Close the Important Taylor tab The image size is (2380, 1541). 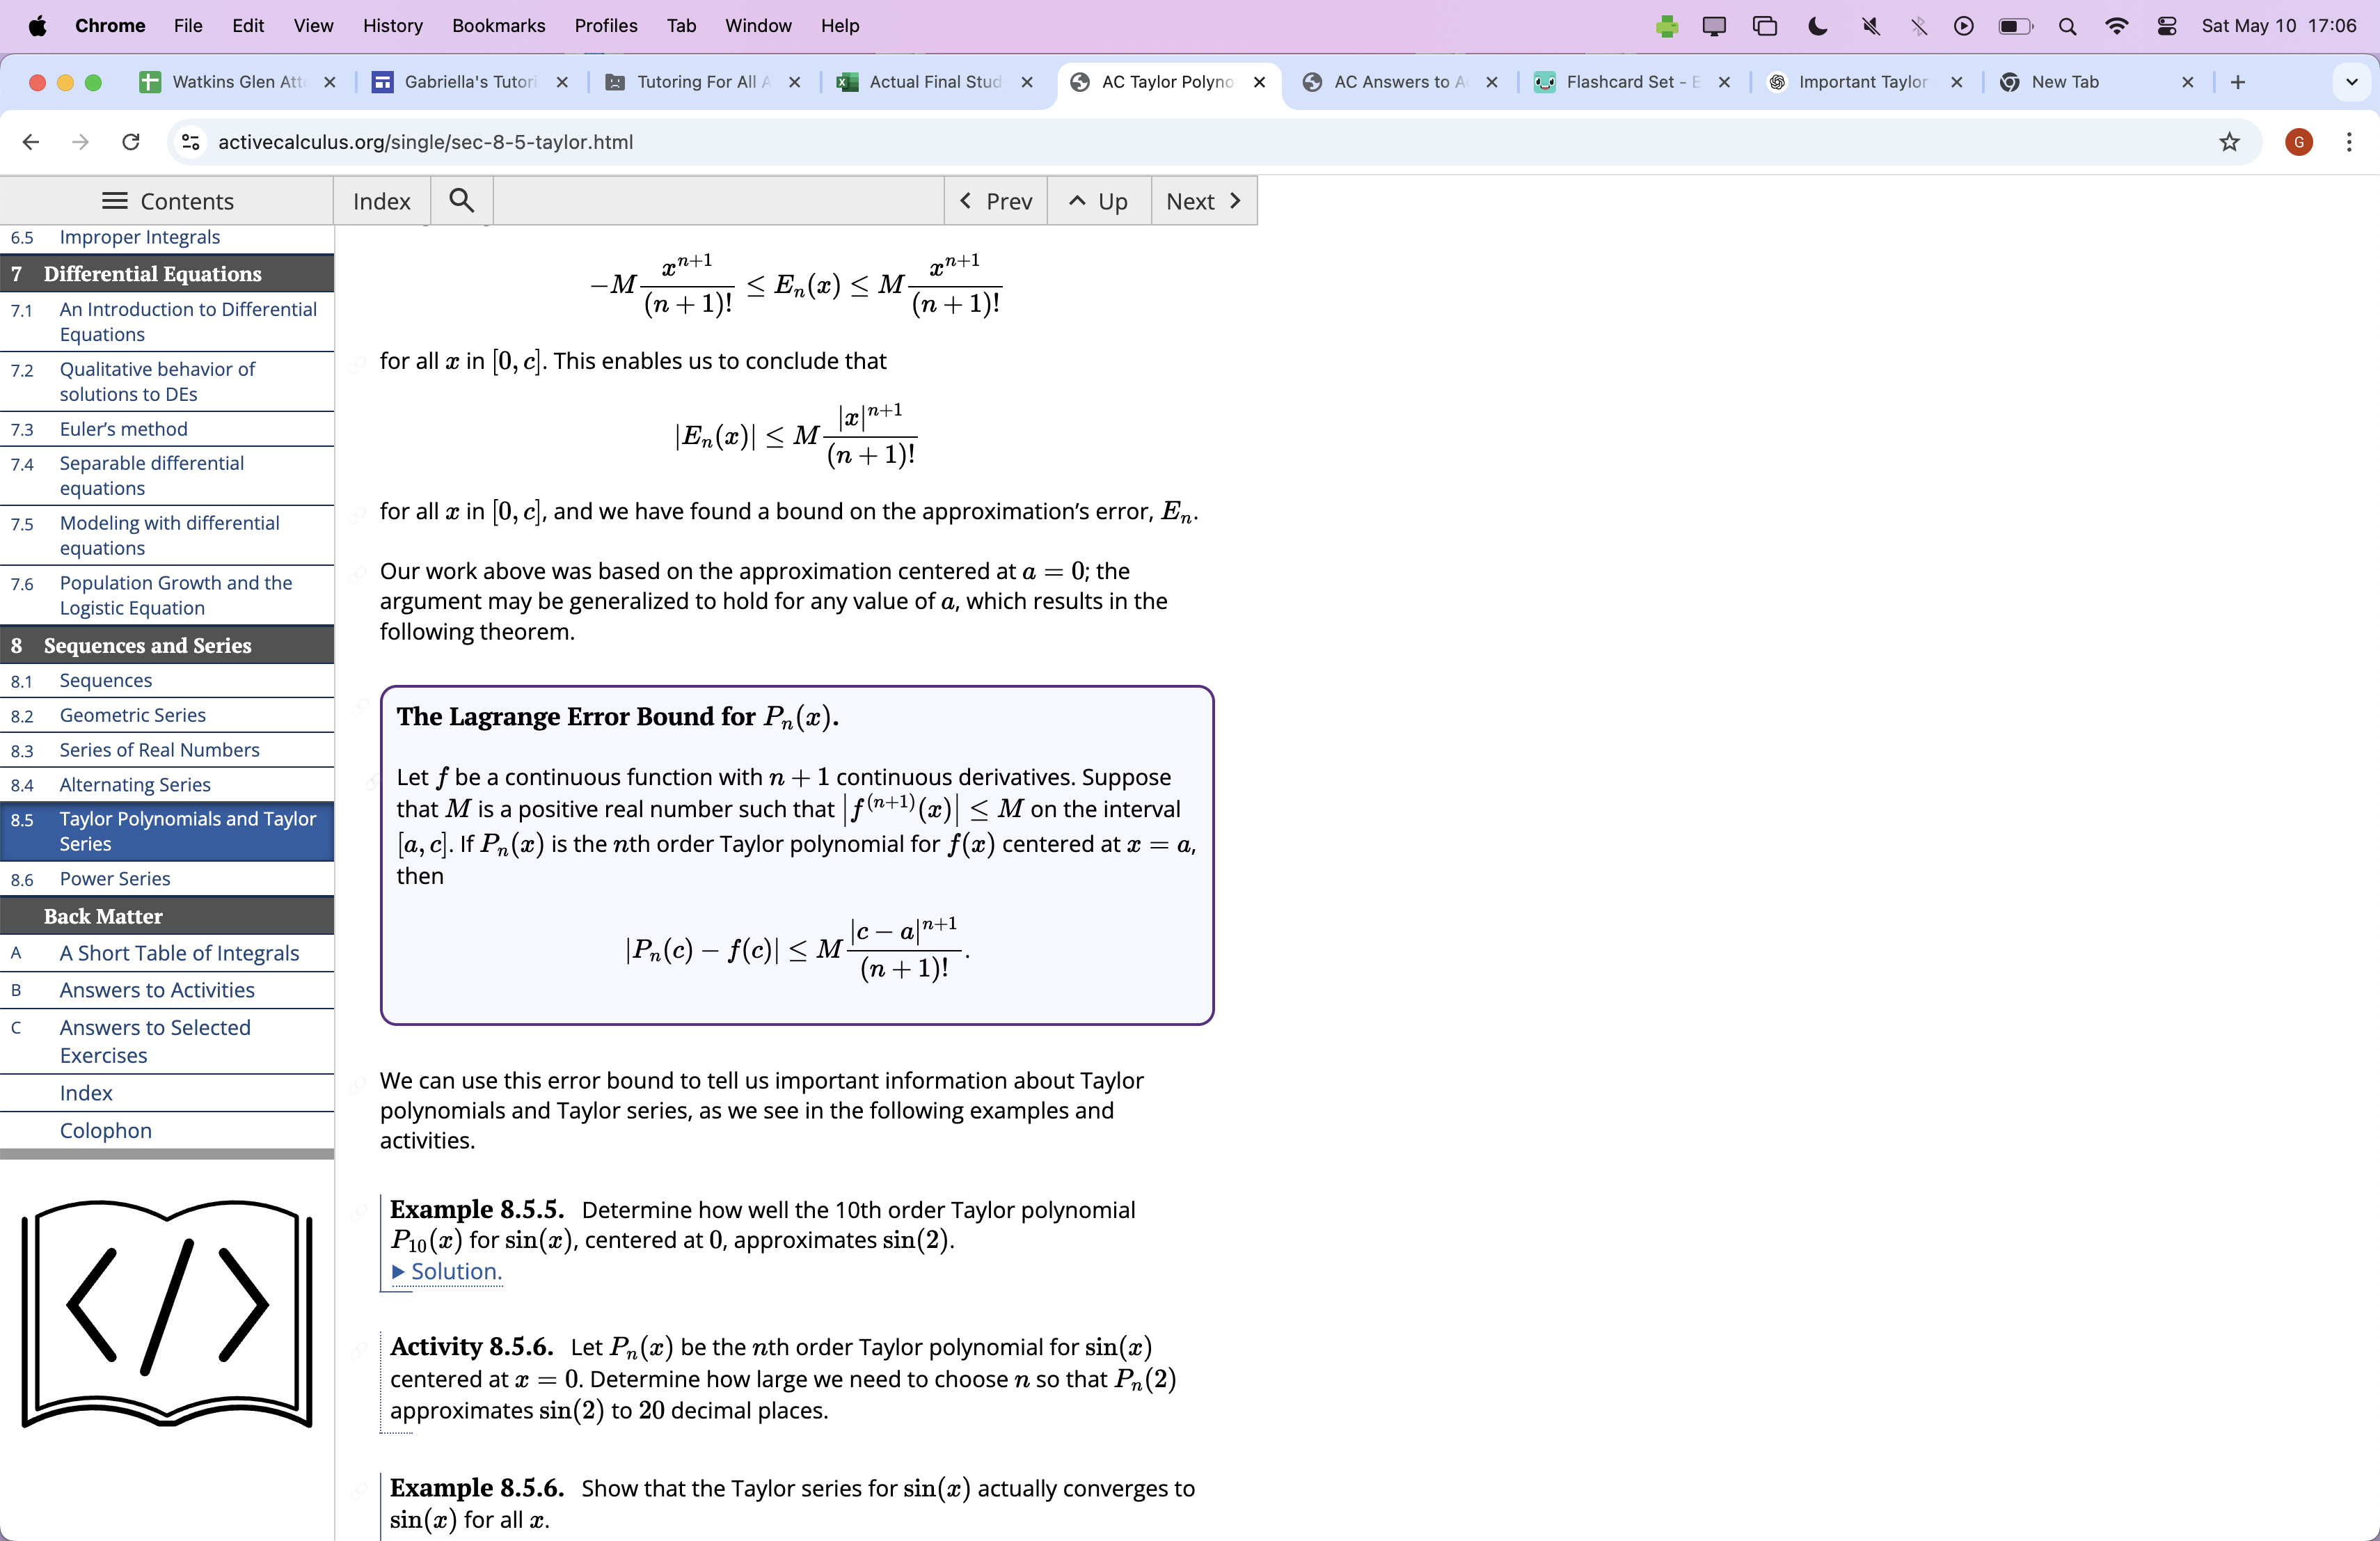point(1957,82)
